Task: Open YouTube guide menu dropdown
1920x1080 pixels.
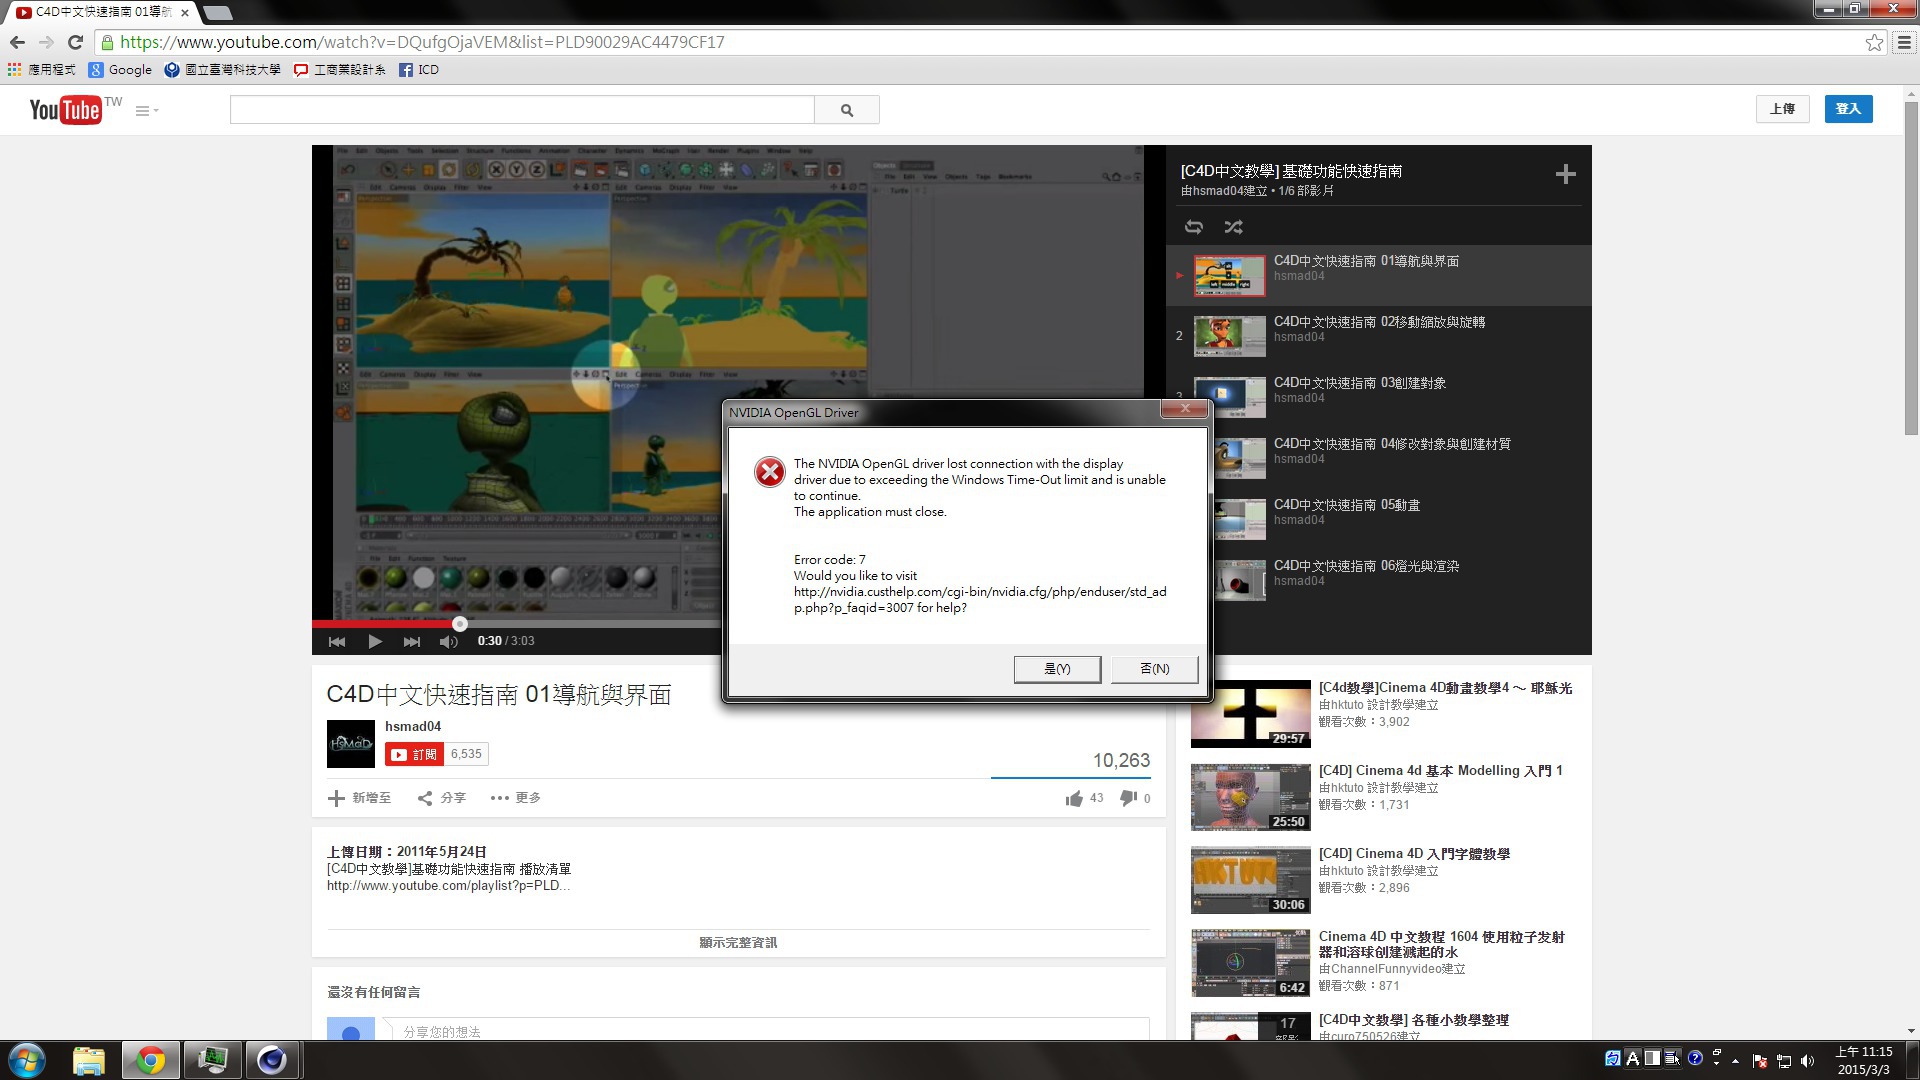Action: click(146, 111)
